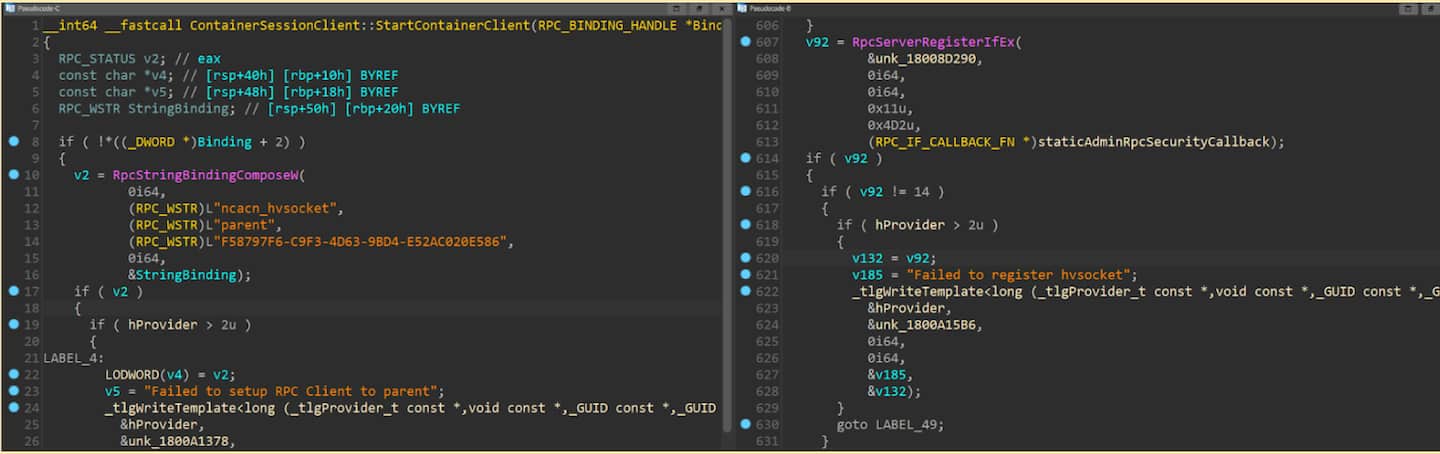The width and height of the screenshot is (1440, 454).
Task: Toggle breakpoint dot on line 607
Action: (x=745, y=42)
